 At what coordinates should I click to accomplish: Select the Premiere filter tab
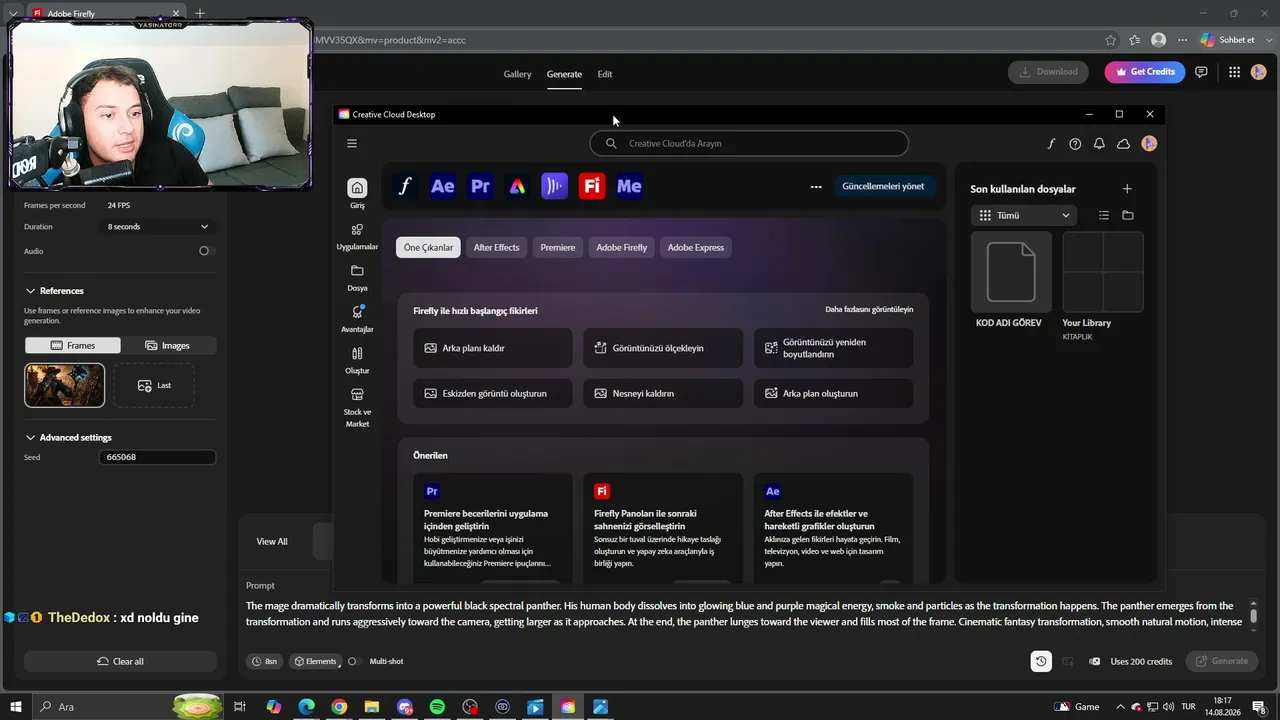558,247
